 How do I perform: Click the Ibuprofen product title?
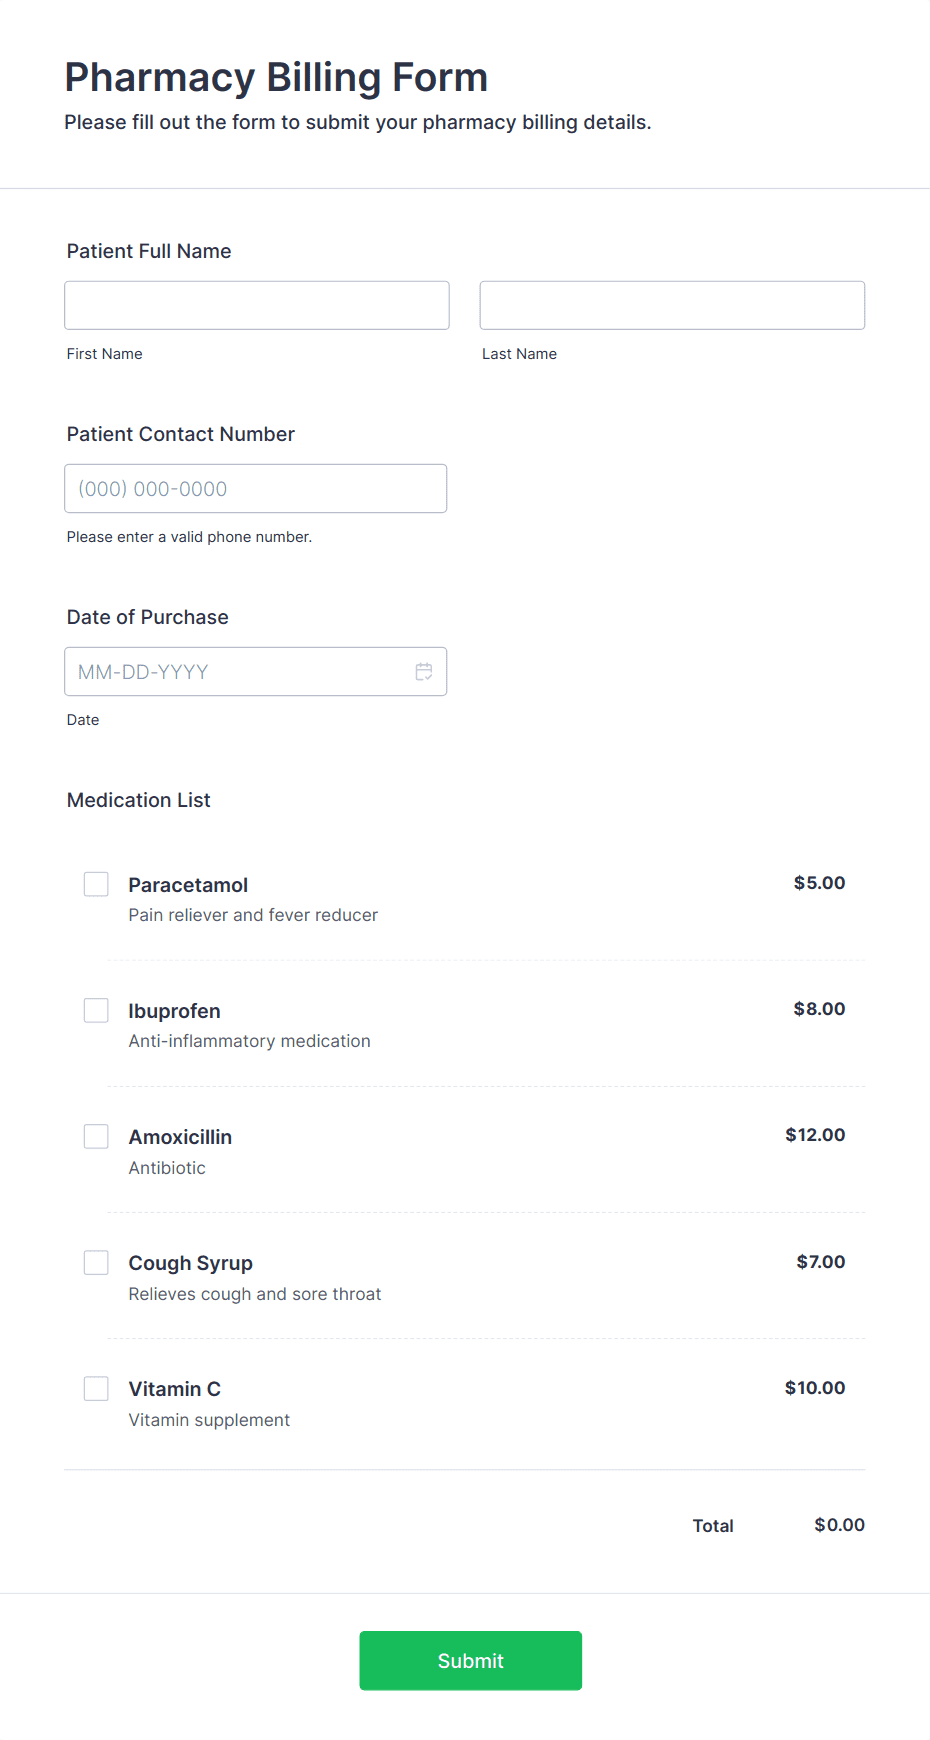click(175, 1011)
